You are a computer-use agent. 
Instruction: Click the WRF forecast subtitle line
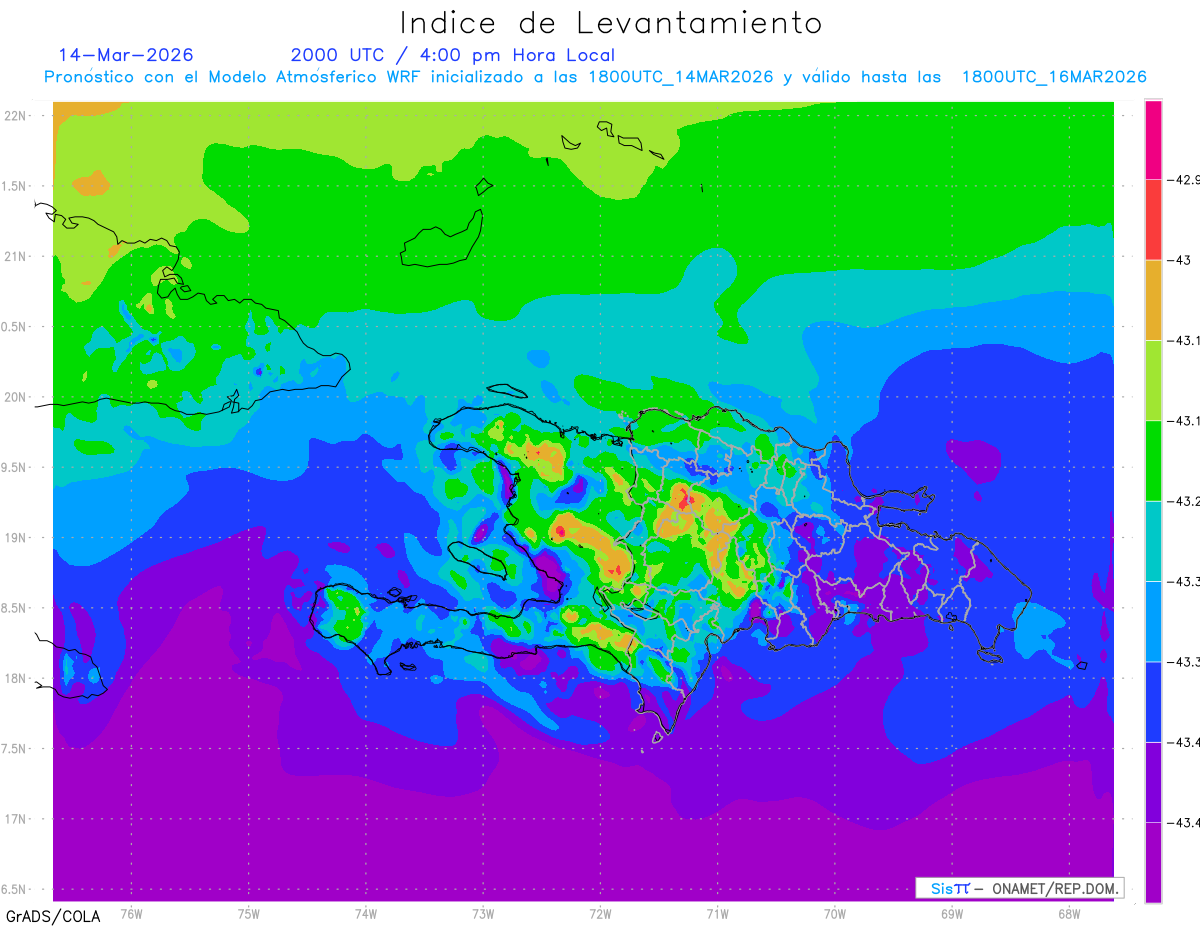(595, 77)
